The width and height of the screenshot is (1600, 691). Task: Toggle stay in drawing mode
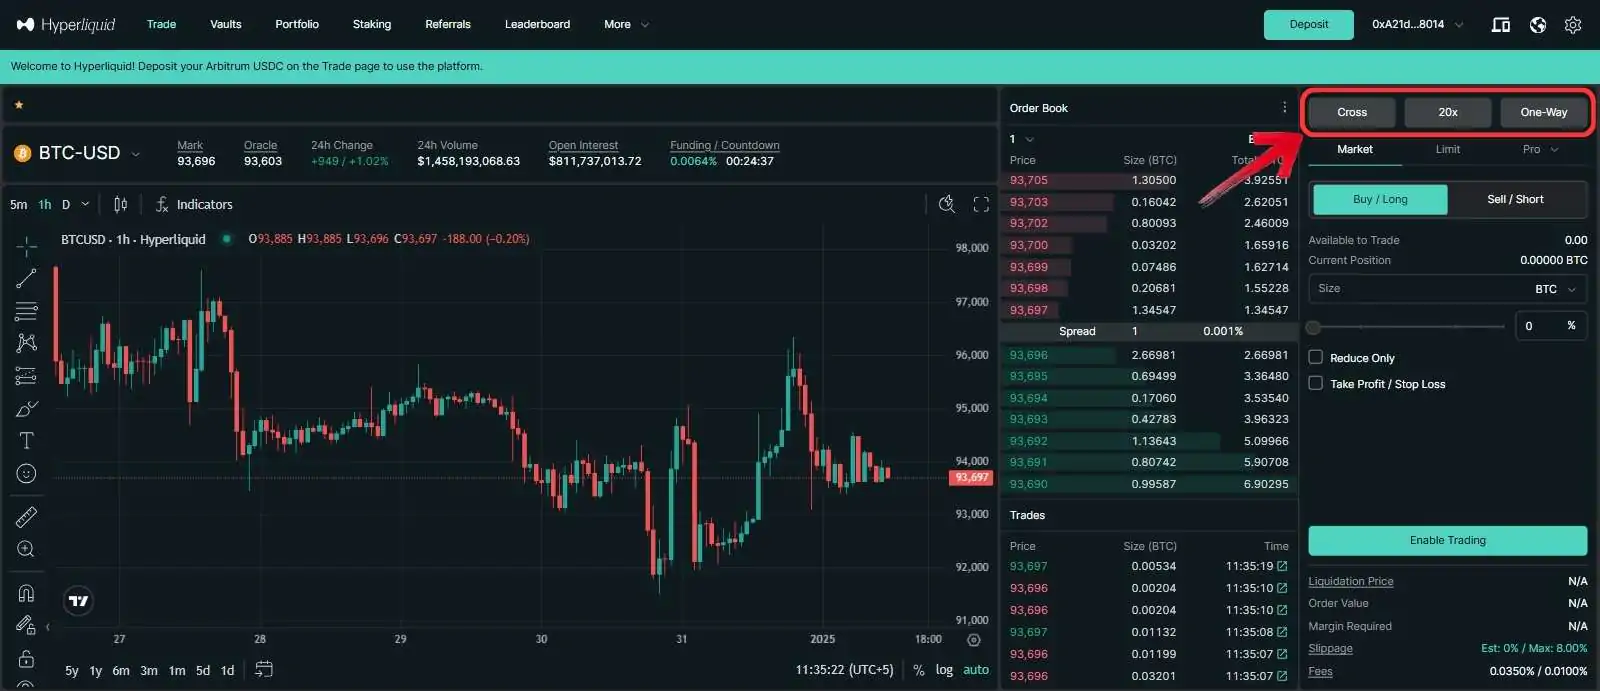(27, 625)
